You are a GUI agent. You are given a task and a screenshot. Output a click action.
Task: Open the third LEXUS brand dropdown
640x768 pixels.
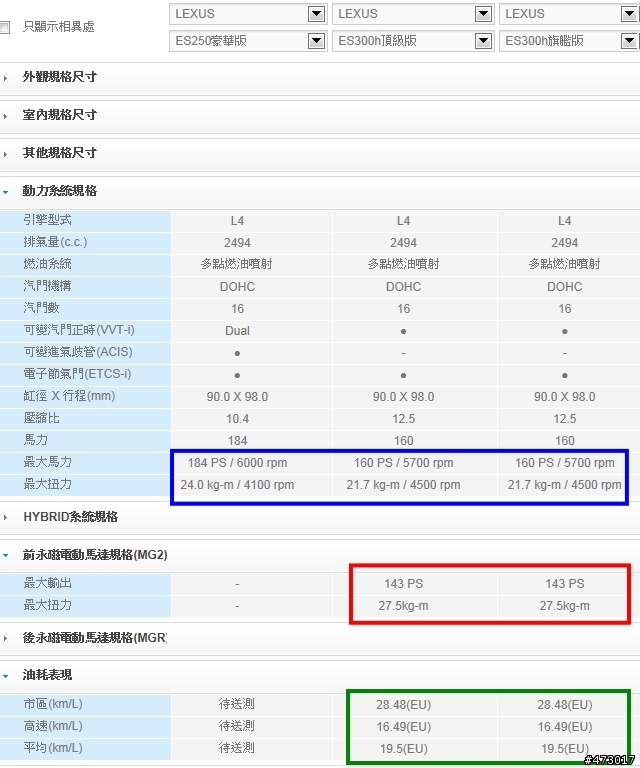(569, 14)
